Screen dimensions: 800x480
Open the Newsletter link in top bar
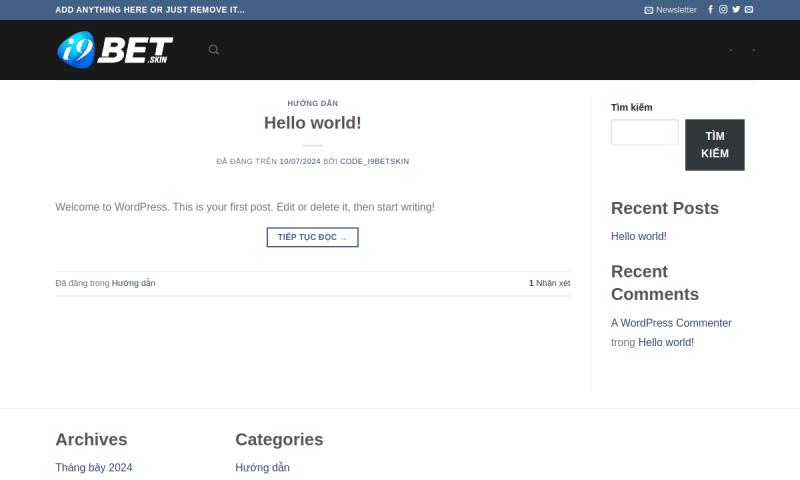coord(670,10)
